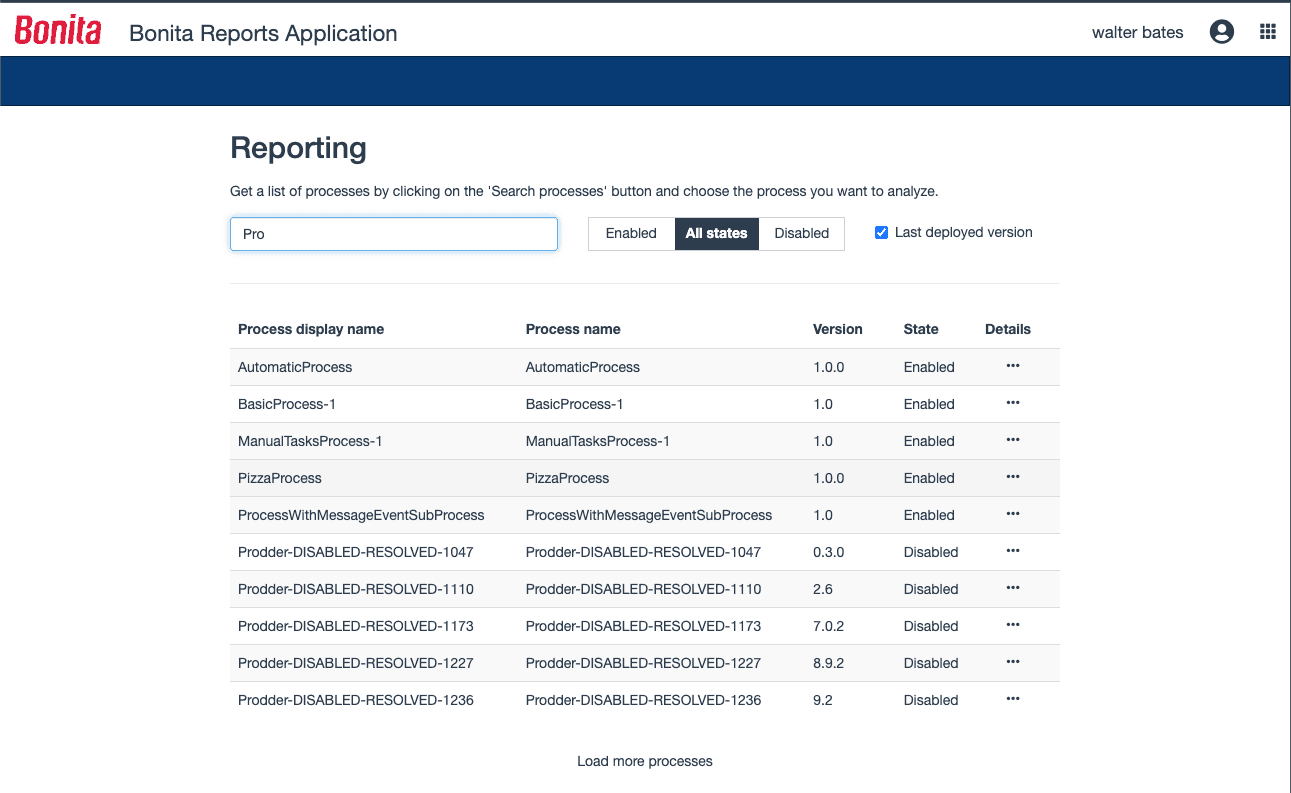Select the All states filter
The width and height of the screenshot is (1291, 793).
[x=716, y=233]
